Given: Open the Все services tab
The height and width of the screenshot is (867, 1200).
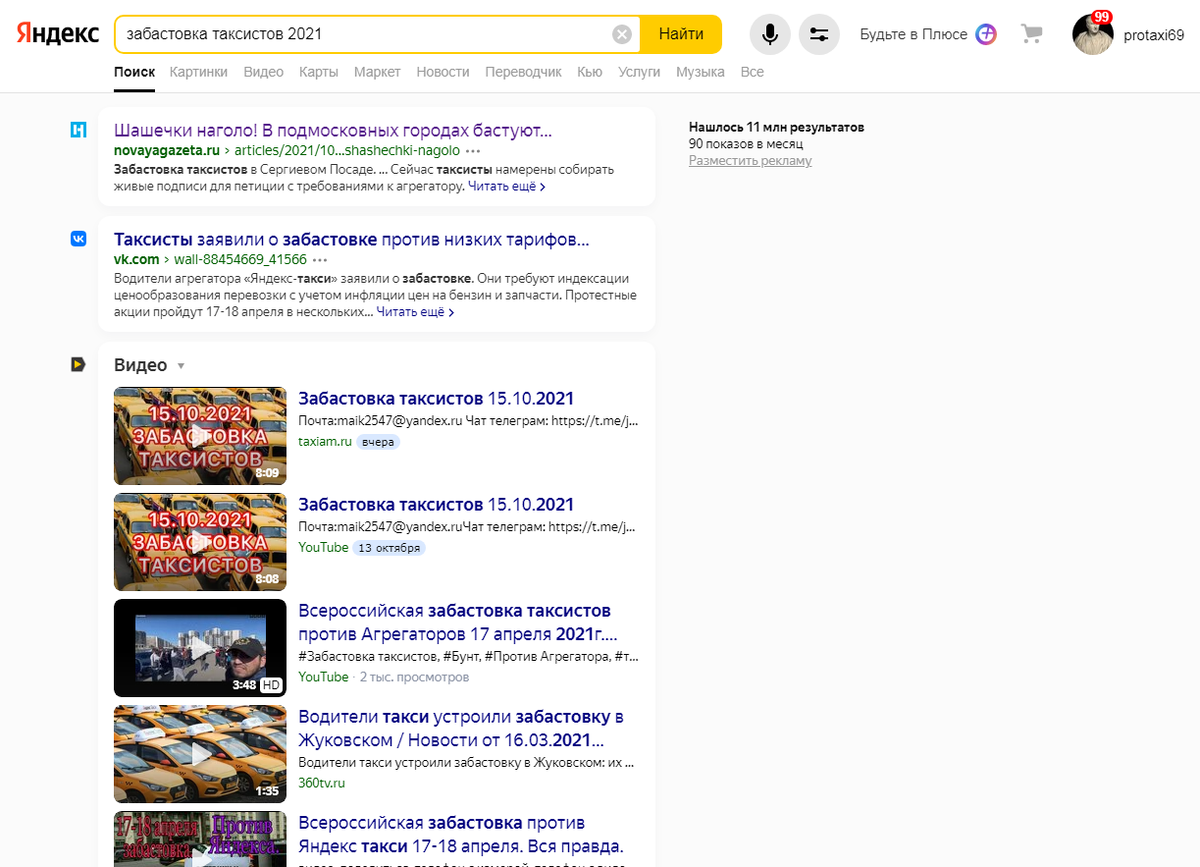Looking at the screenshot, I should point(752,72).
